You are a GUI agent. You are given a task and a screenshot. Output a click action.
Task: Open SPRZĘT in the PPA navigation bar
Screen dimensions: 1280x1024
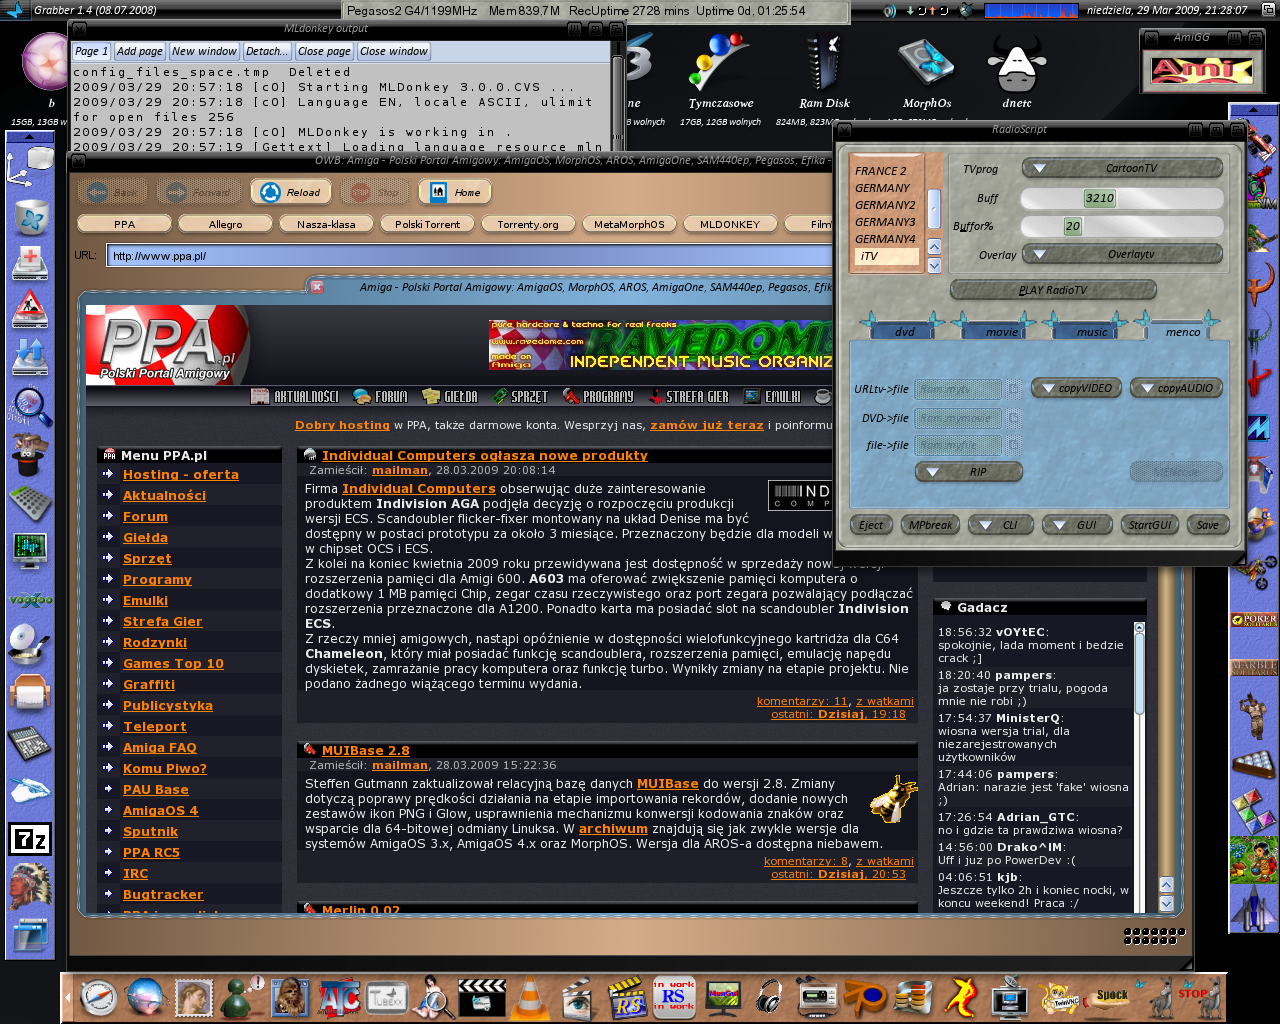pyautogui.click(x=520, y=397)
